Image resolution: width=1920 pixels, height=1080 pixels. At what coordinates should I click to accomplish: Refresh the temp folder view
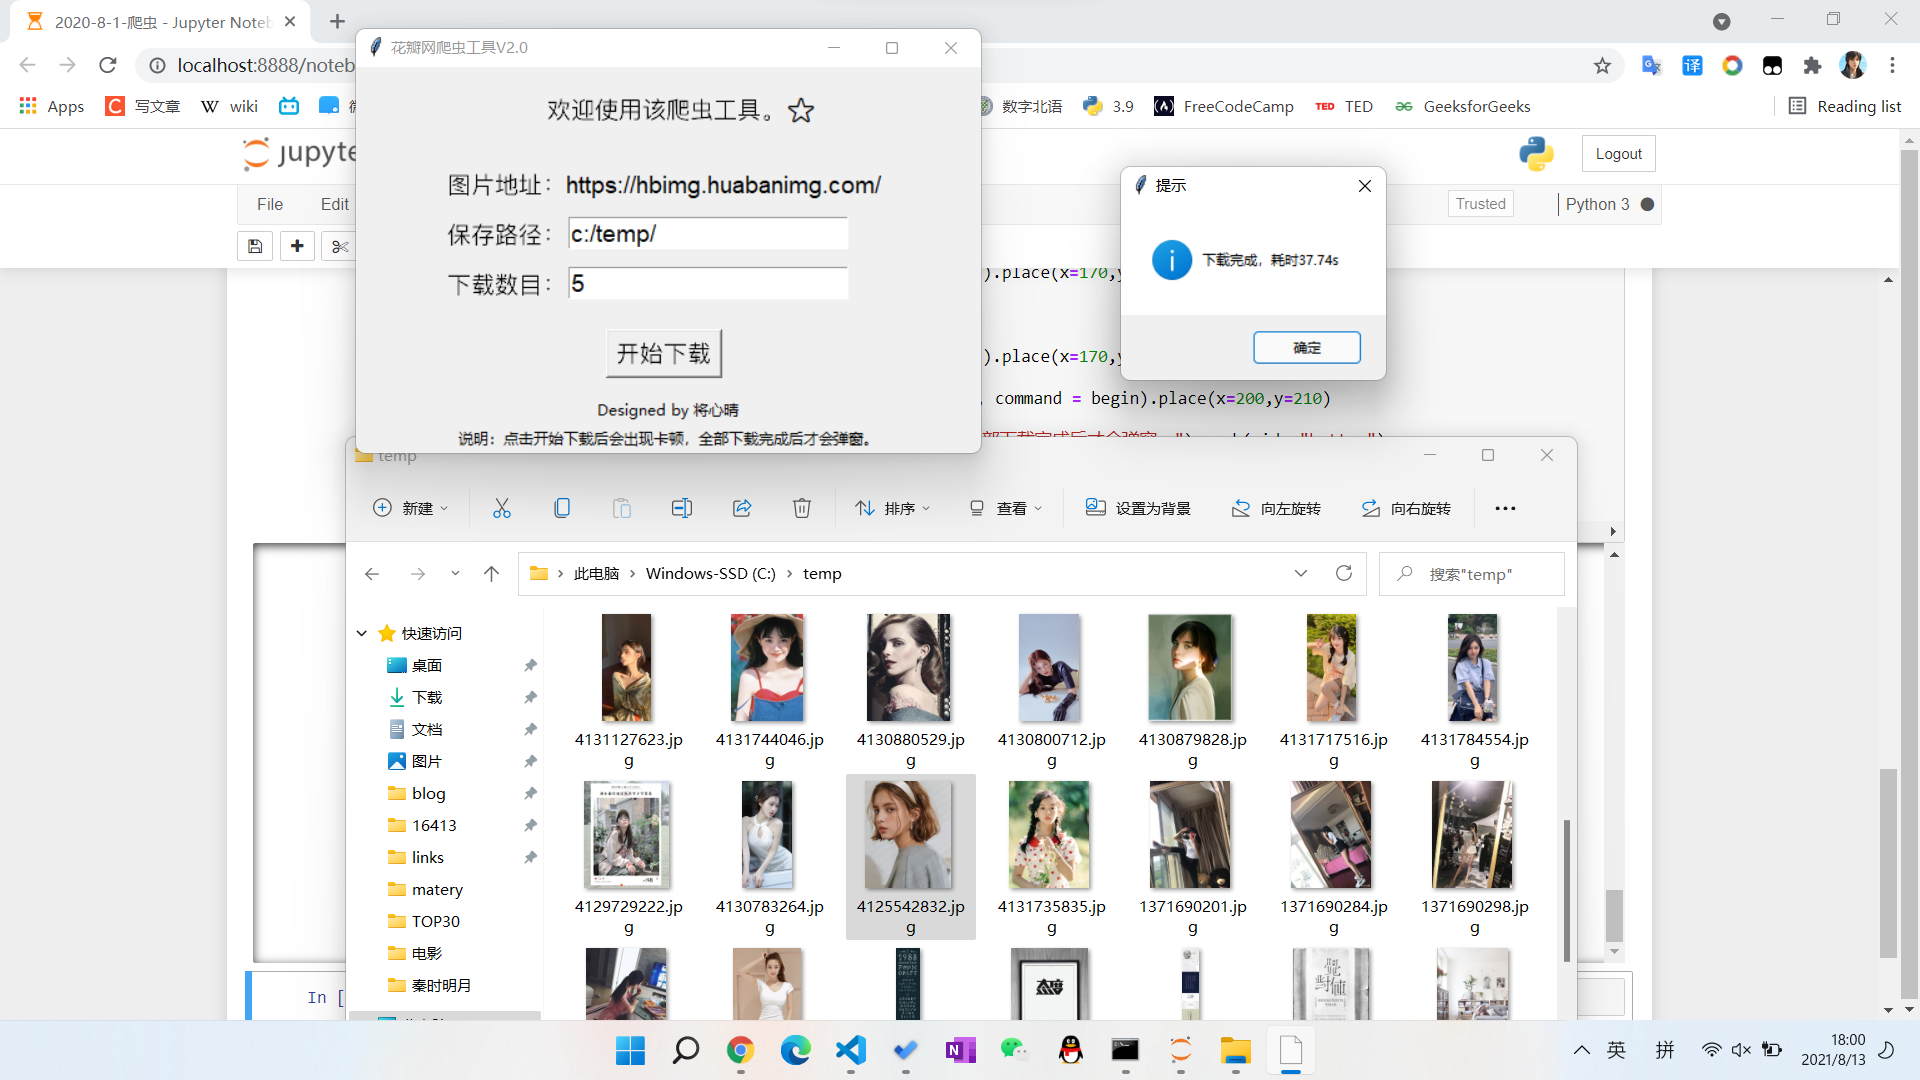[x=1344, y=573]
